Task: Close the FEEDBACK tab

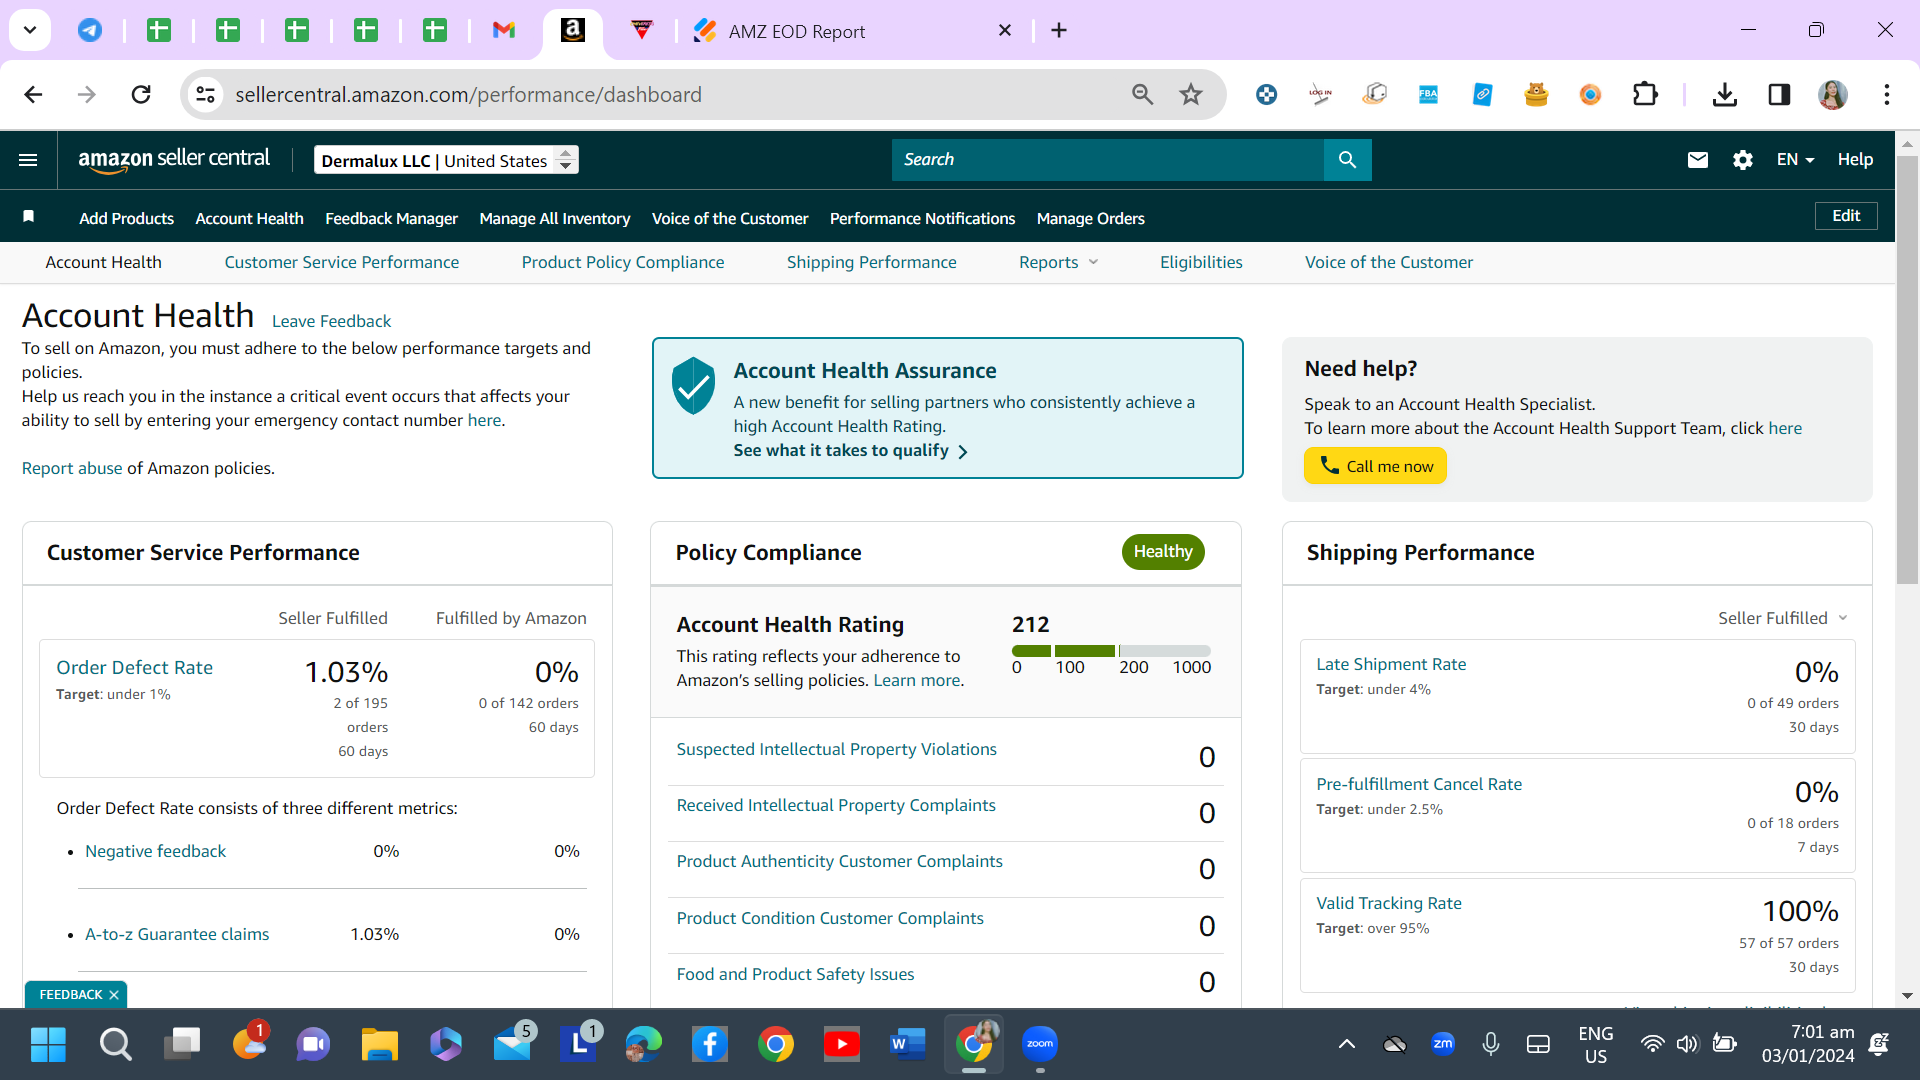Action: point(114,995)
